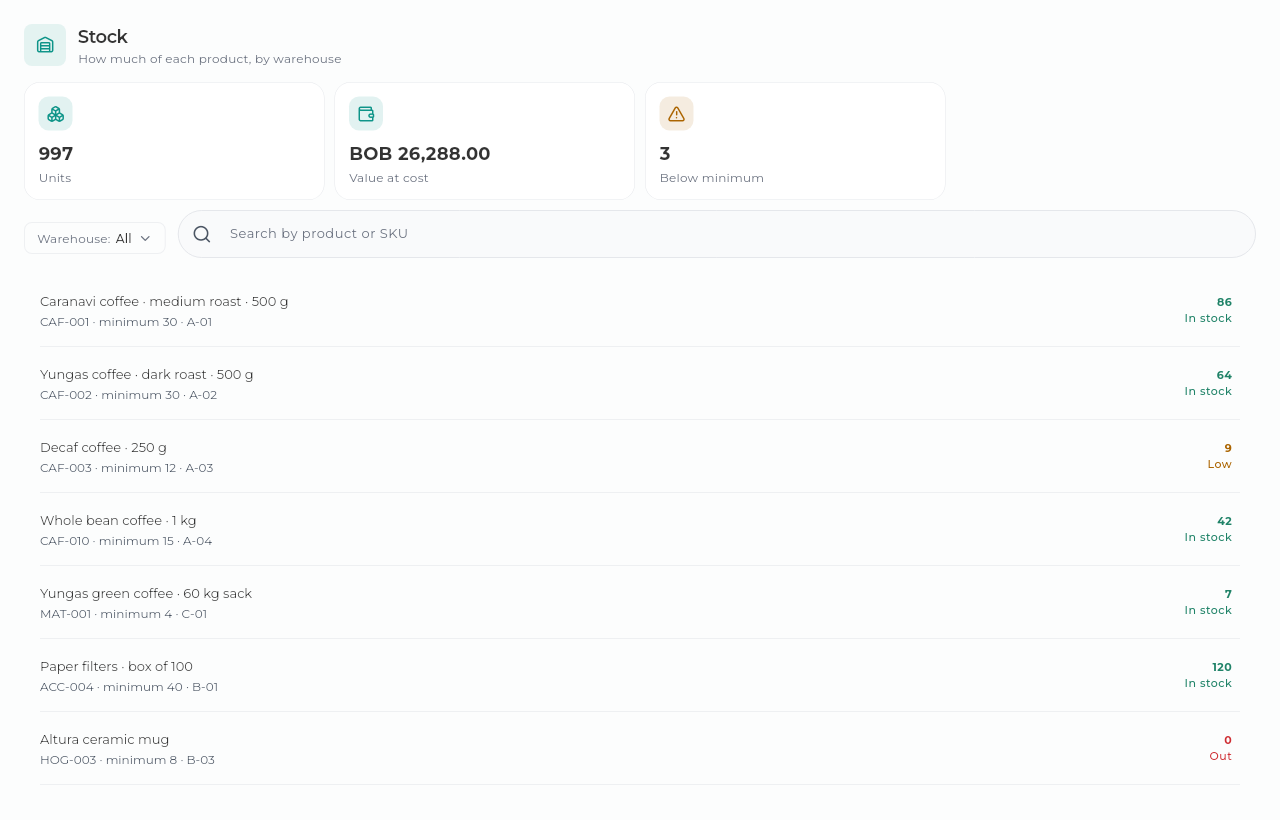Click the units cubes icon
Image resolution: width=1280 pixels, height=820 pixels.
point(56,114)
